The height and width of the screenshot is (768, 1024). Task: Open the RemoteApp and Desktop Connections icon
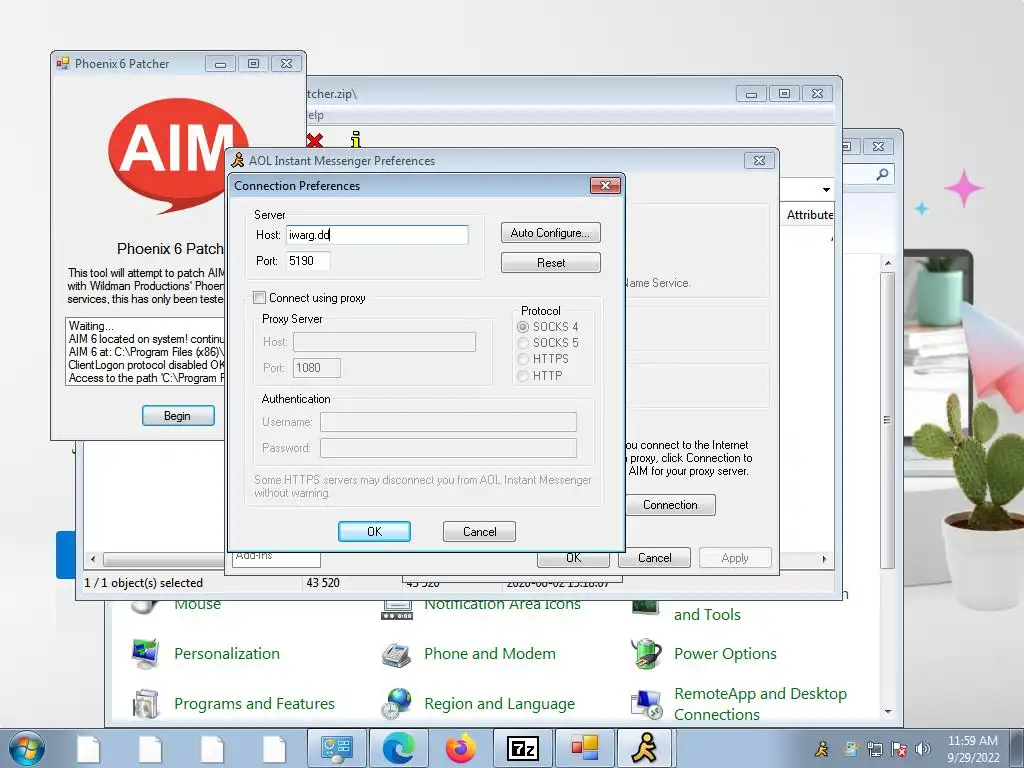click(x=646, y=704)
